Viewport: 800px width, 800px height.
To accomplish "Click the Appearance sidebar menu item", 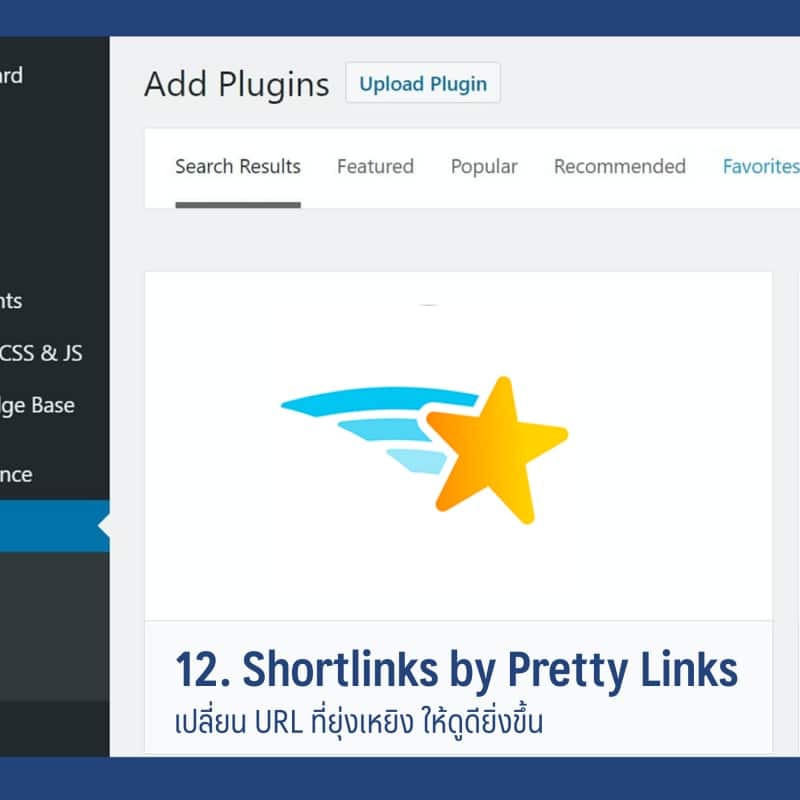I will 30,475.
